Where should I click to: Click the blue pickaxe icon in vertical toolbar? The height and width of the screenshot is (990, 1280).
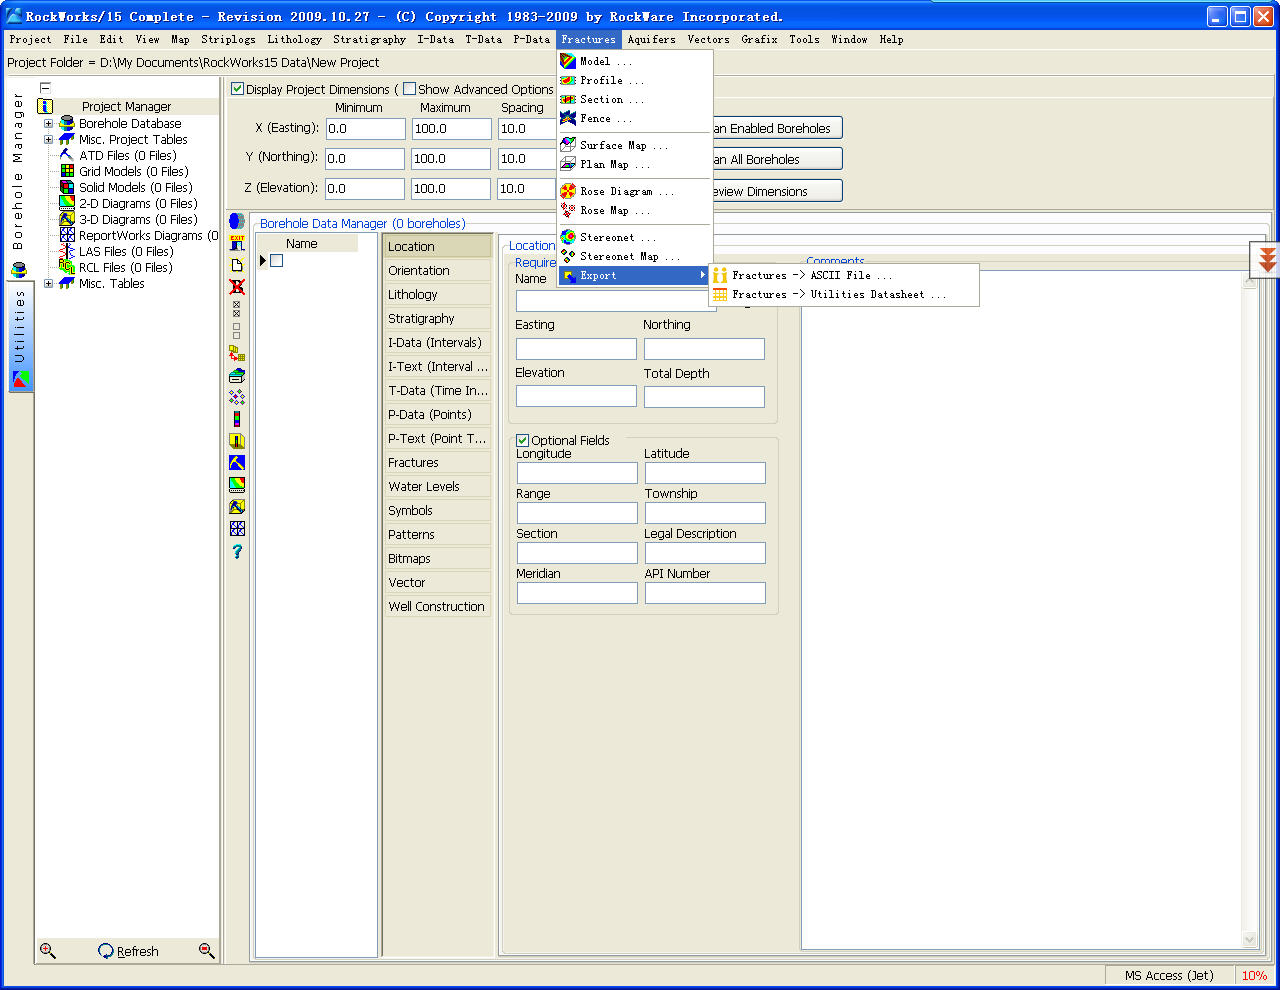237,463
